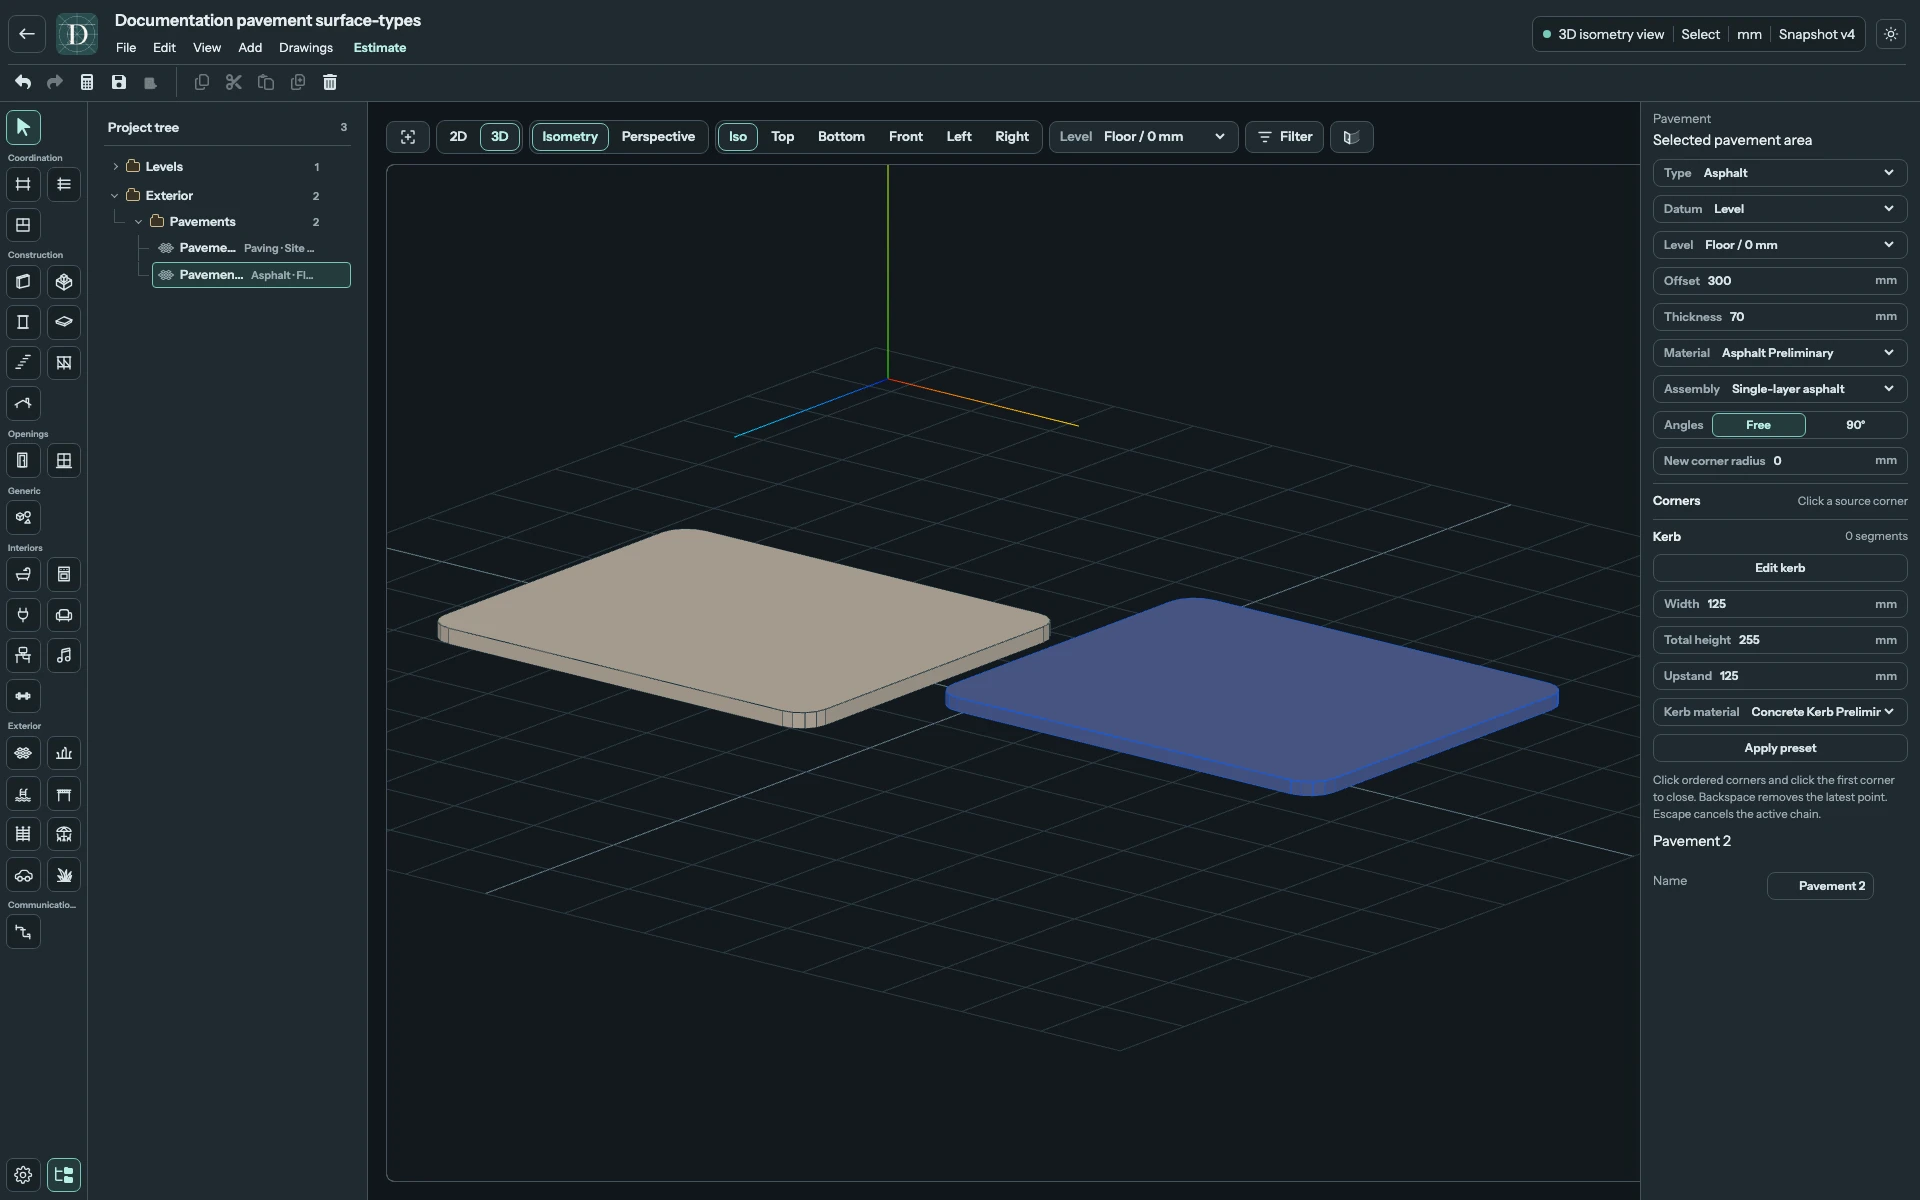Toggle the section box icon beside Filter
1920x1200 pixels.
pos(1351,137)
